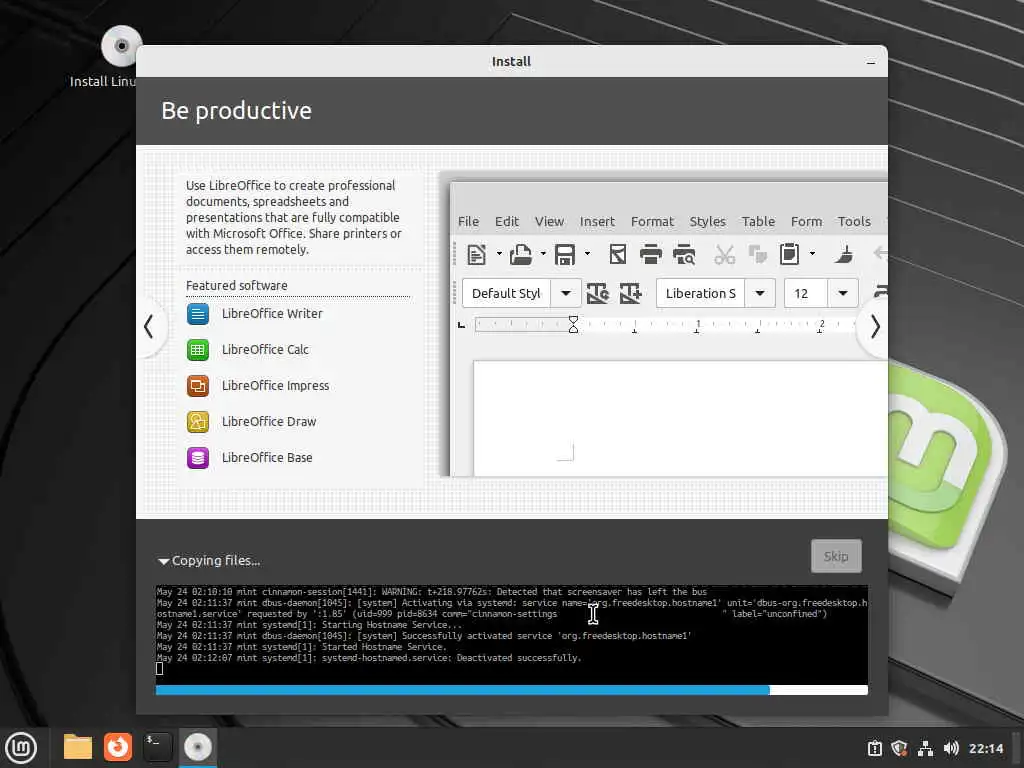This screenshot has width=1024, height=768.
Task: Select the LibreOffice Draw label
Action: point(268,421)
